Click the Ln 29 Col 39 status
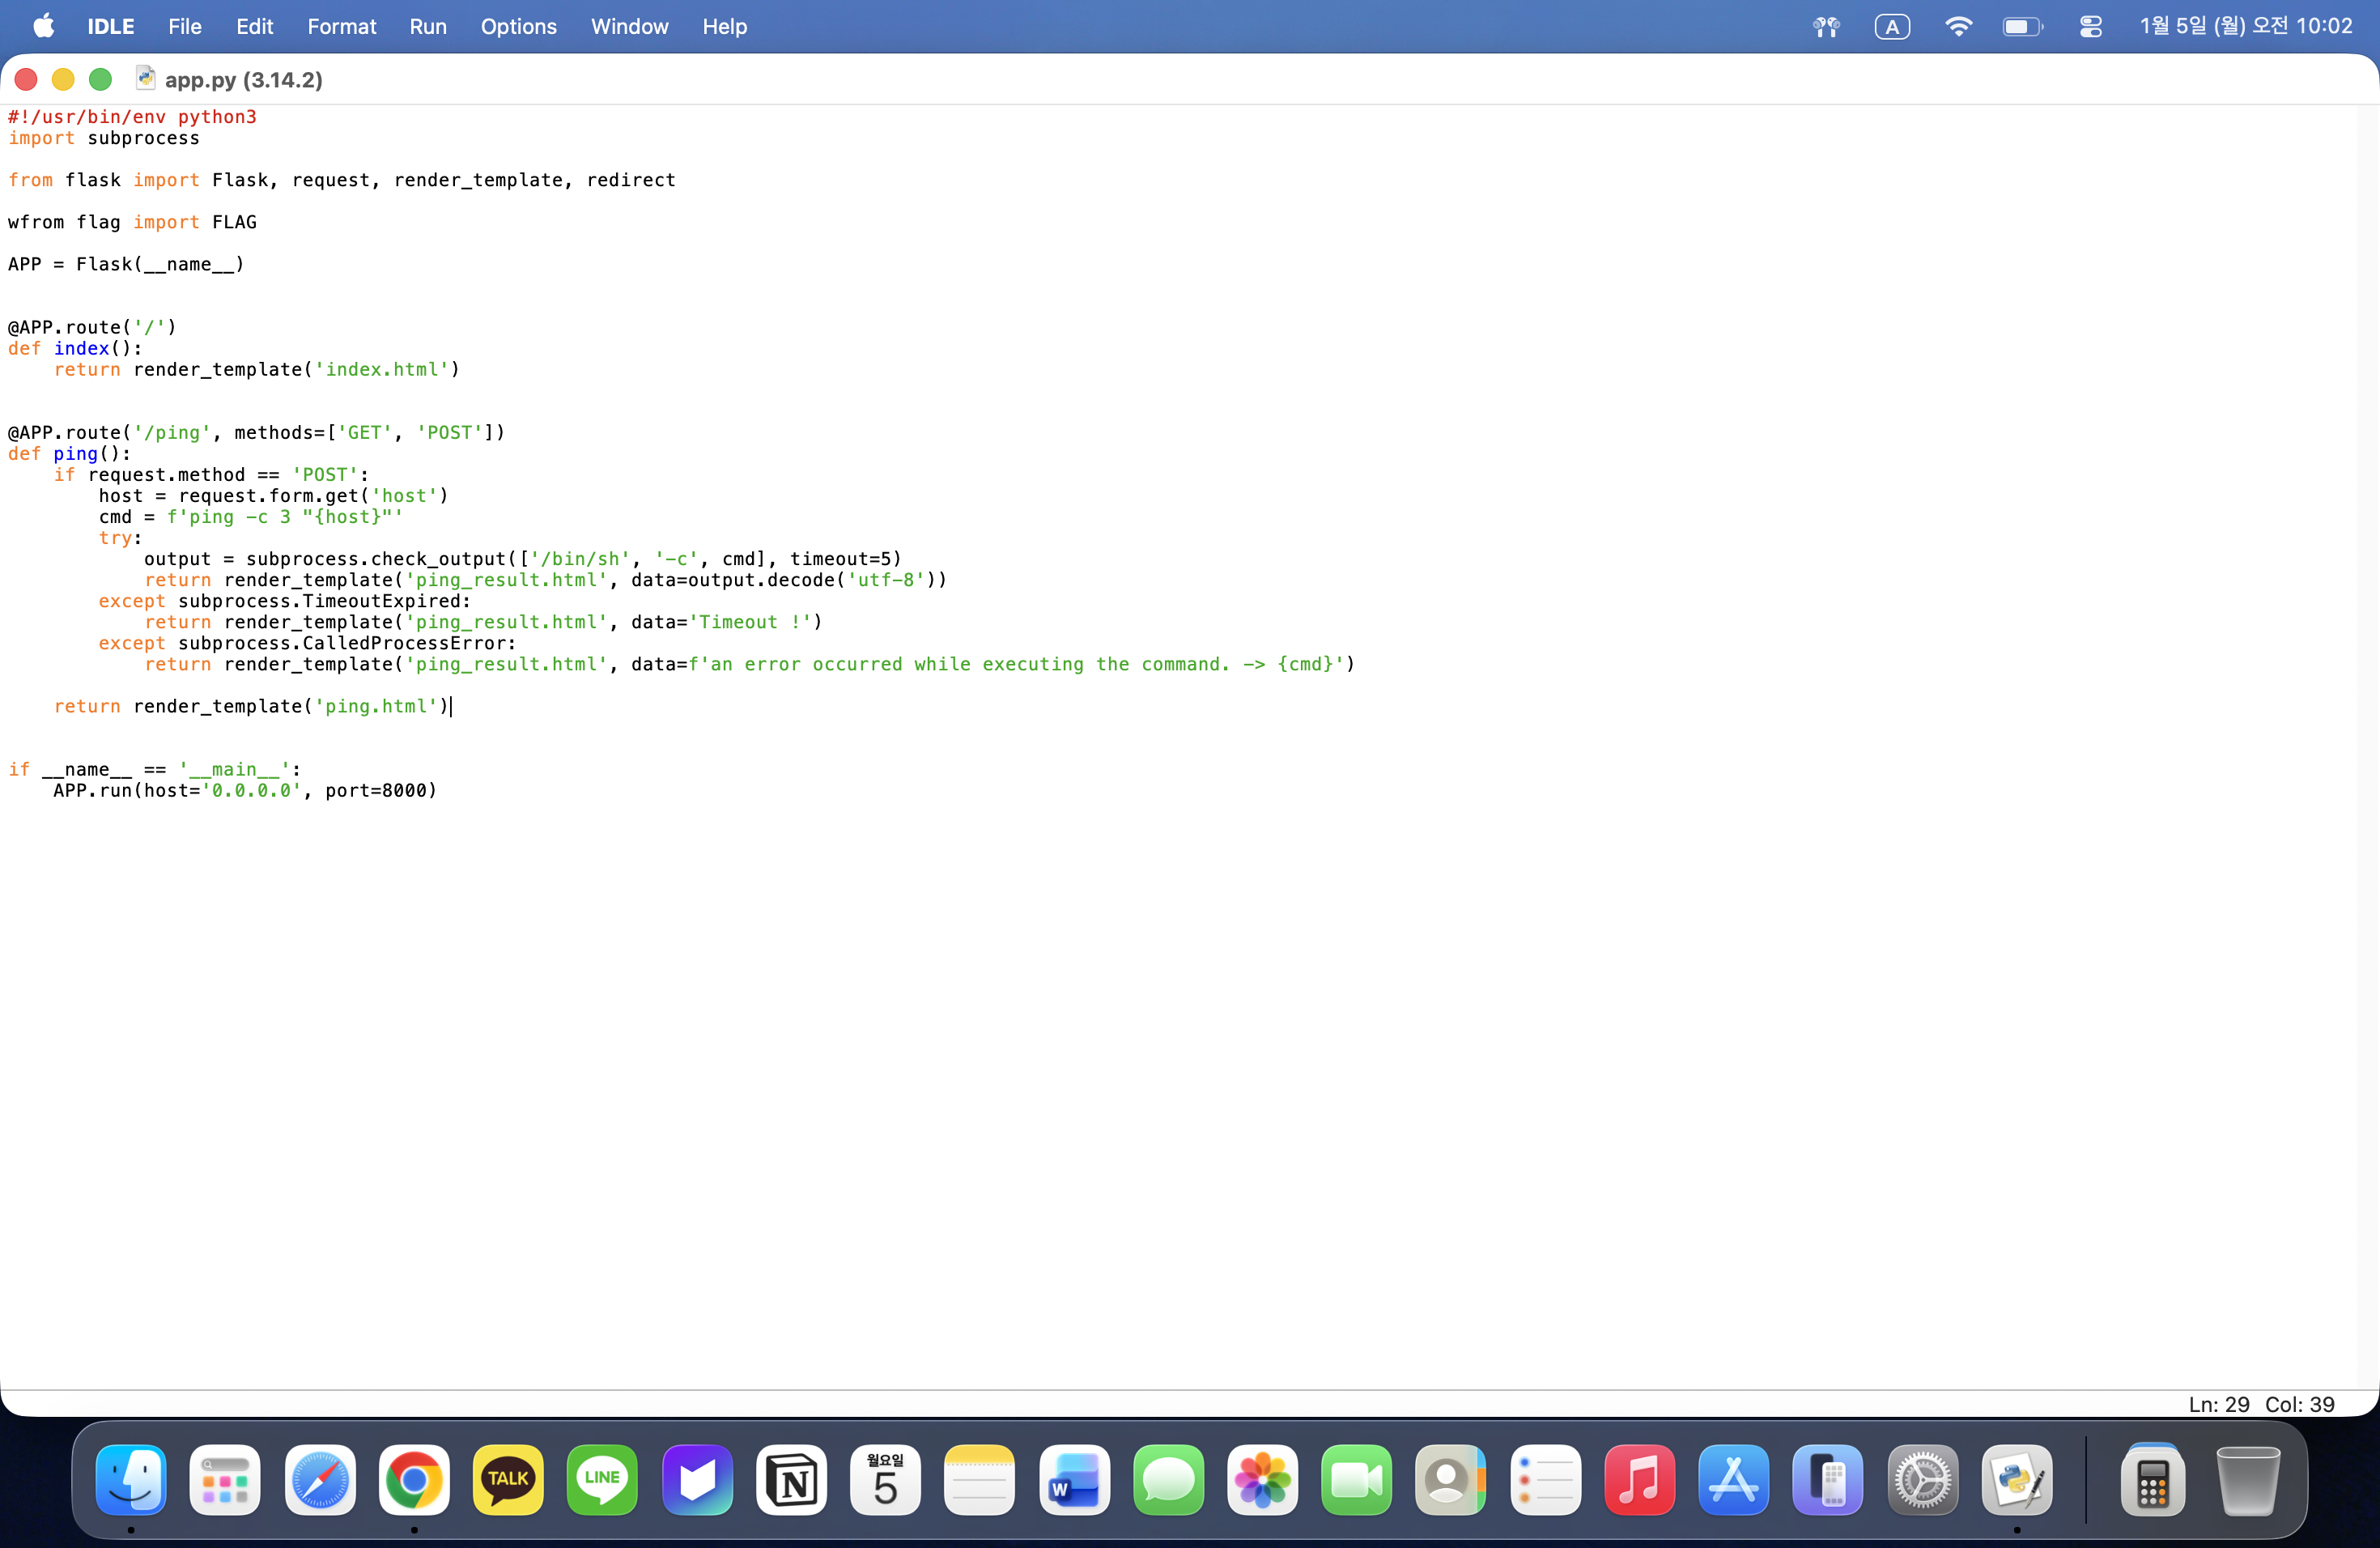The image size is (2380, 1548). [x=2260, y=1404]
